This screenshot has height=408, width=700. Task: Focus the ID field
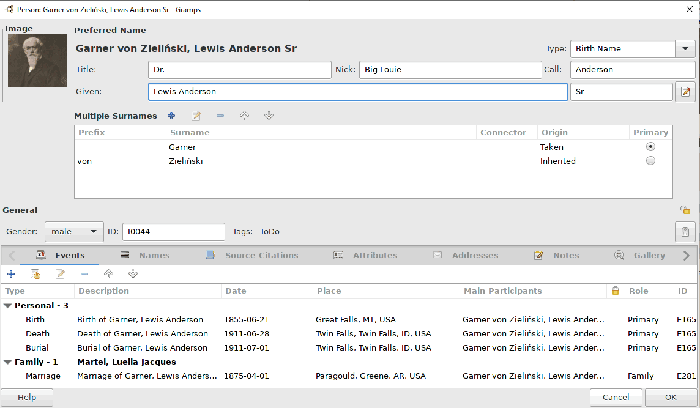(x=174, y=232)
